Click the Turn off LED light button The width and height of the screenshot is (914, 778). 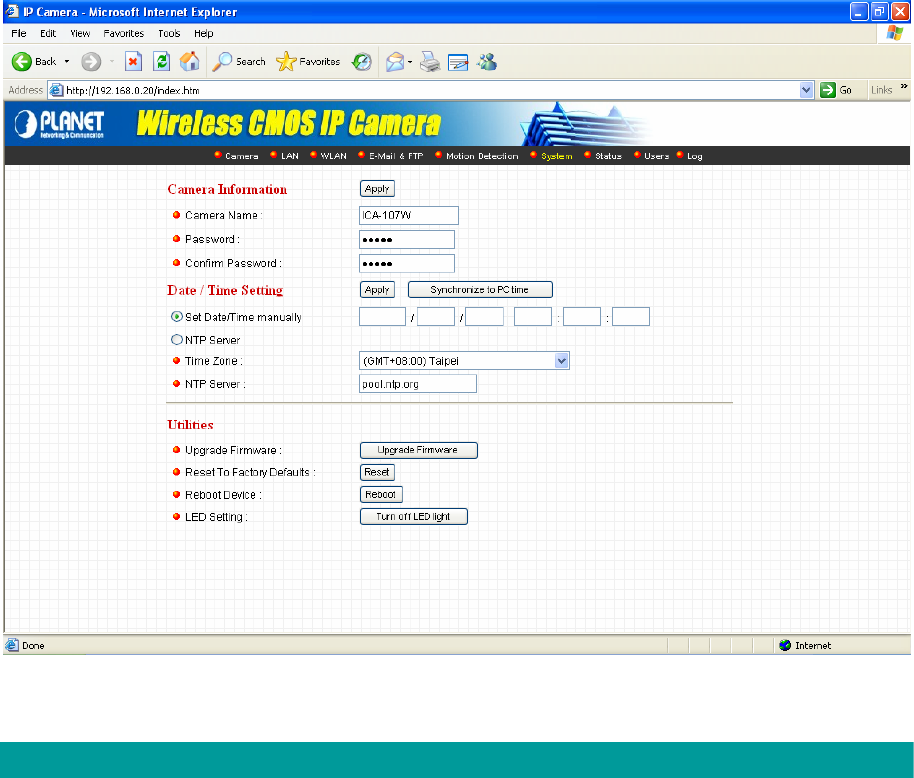point(414,517)
